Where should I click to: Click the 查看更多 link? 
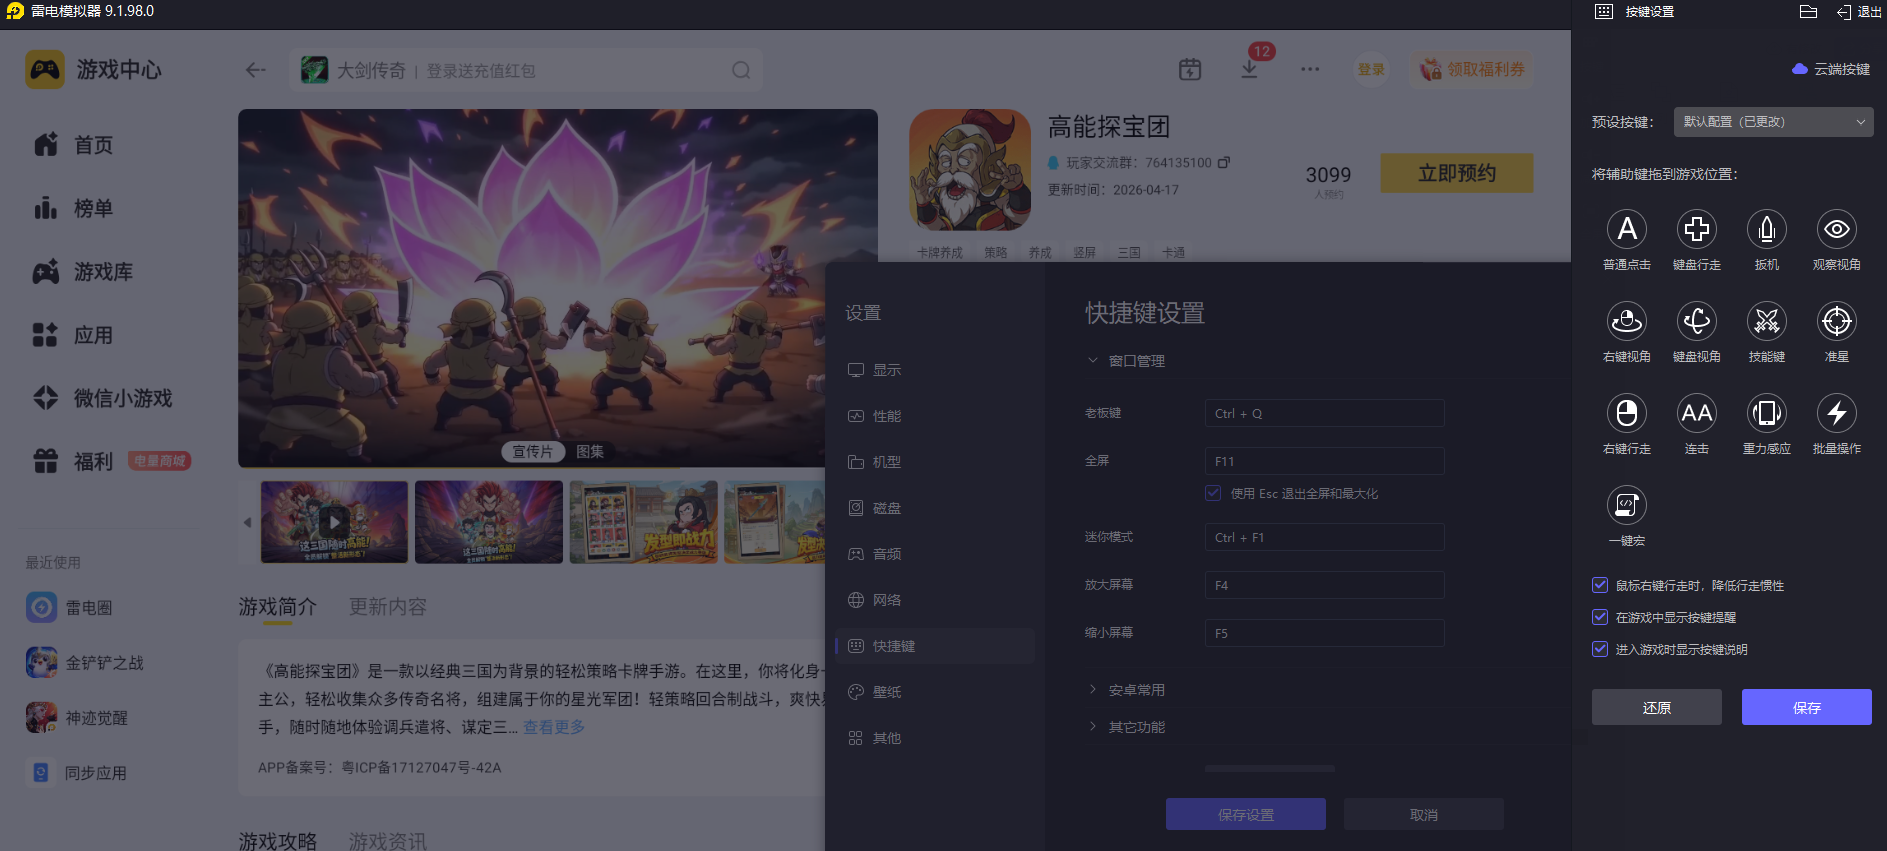pyautogui.click(x=554, y=727)
